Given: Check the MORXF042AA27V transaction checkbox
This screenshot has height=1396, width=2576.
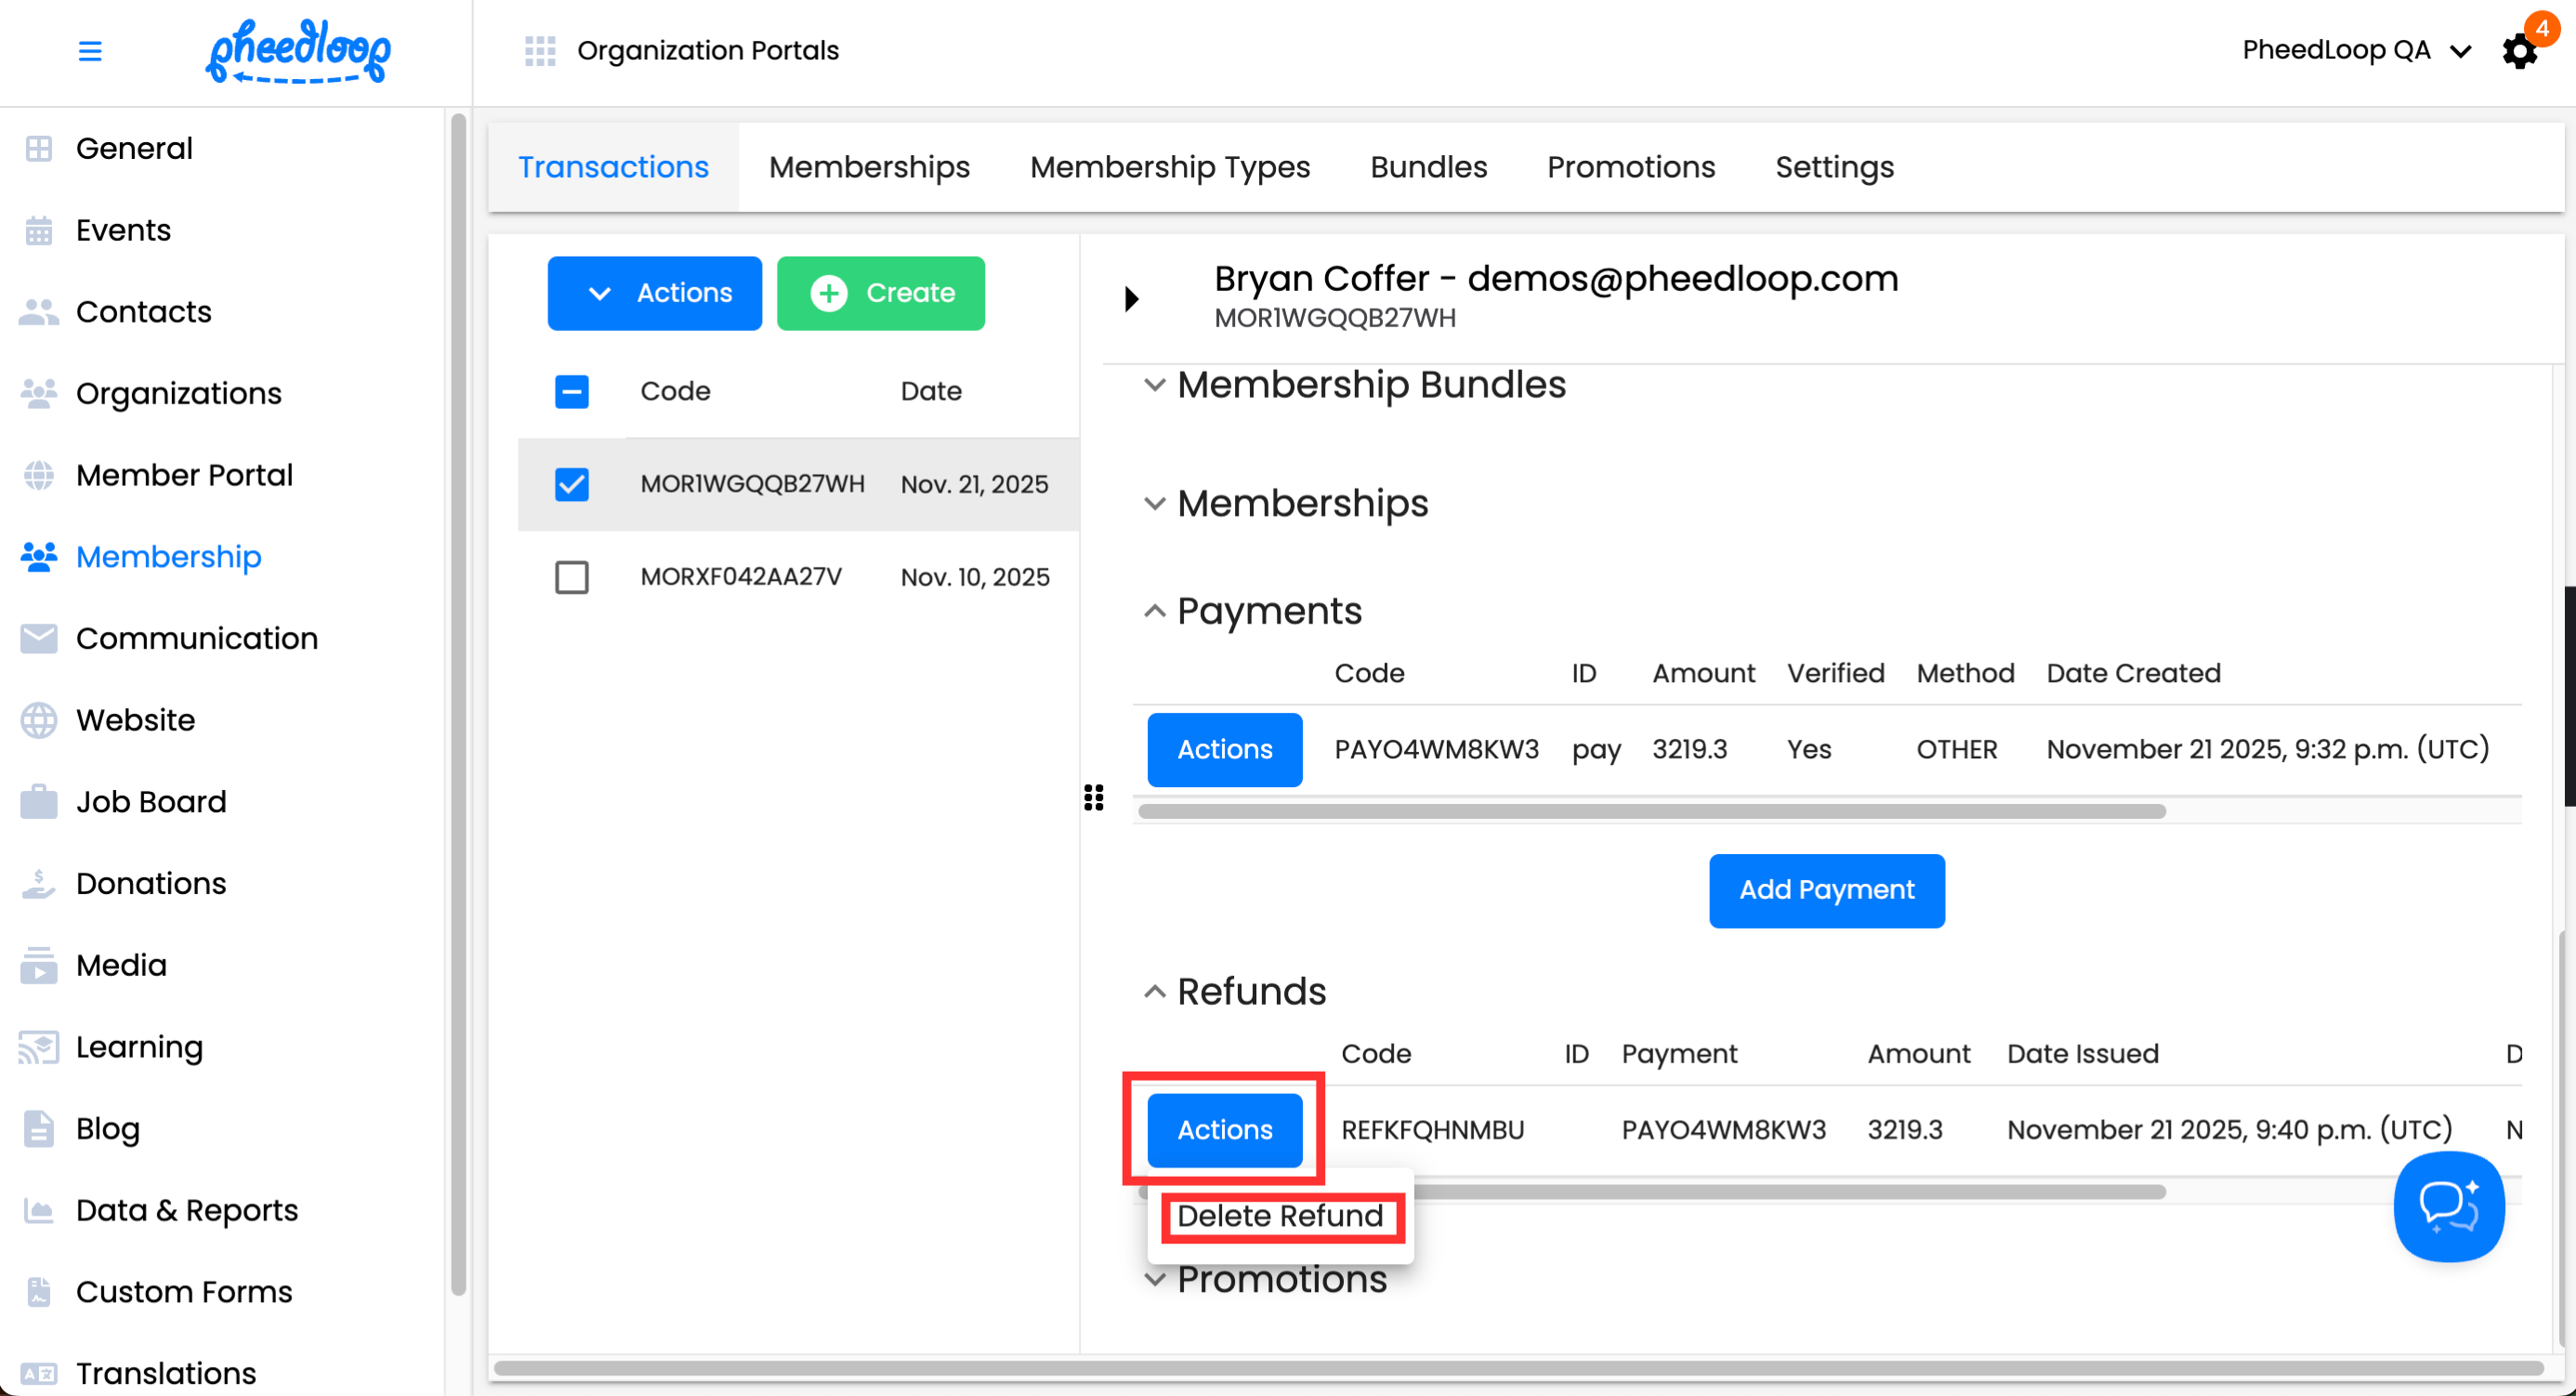Looking at the screenshot, I should (x=572, y=577).
